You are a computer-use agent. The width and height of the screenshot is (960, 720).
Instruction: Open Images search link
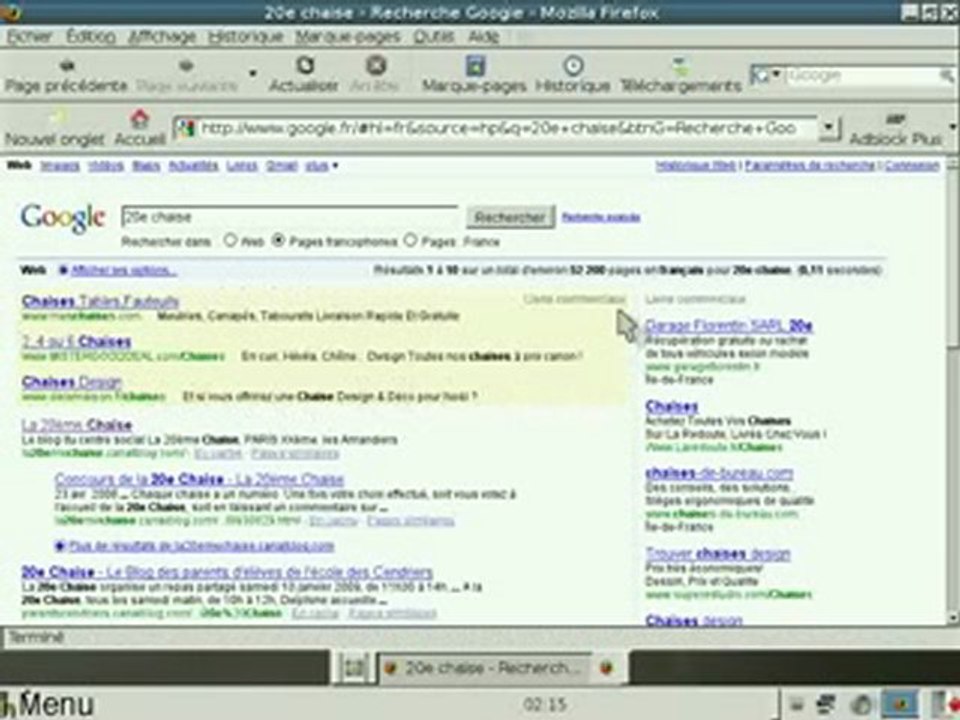pyautogui.click(x=60, y=166)
